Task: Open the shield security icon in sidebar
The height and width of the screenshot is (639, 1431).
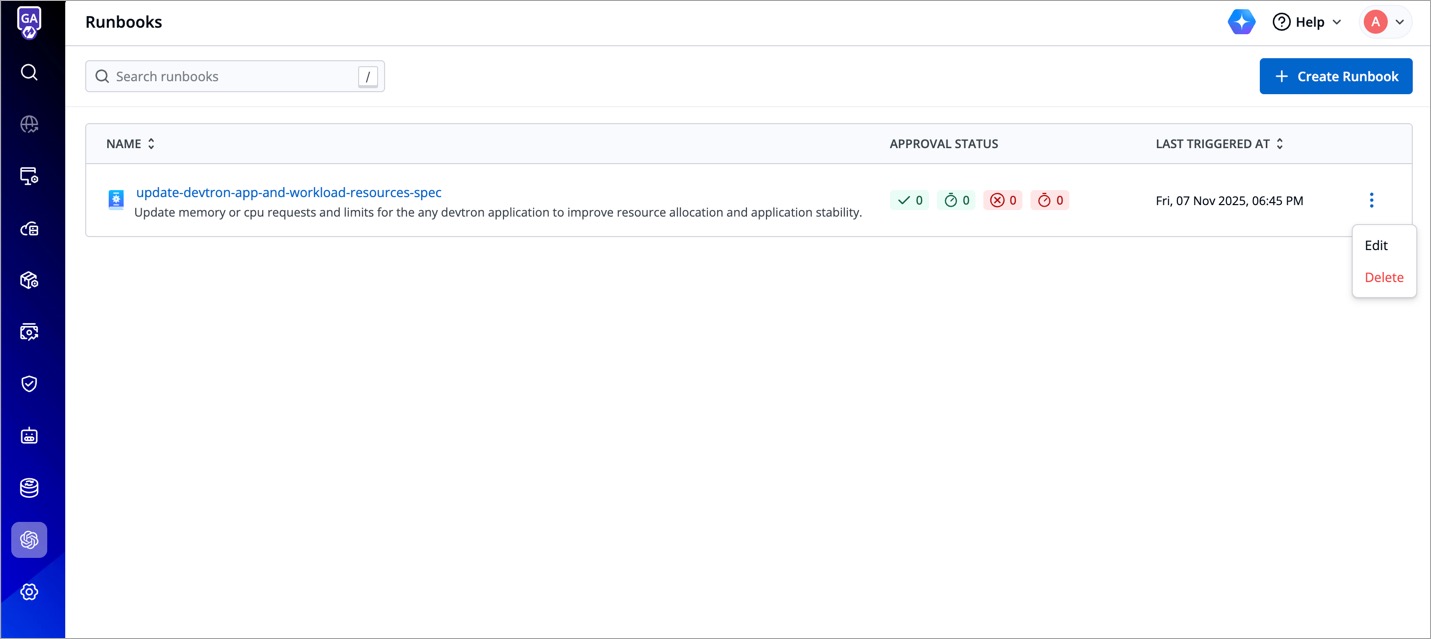Action: [x=29, y=384]
